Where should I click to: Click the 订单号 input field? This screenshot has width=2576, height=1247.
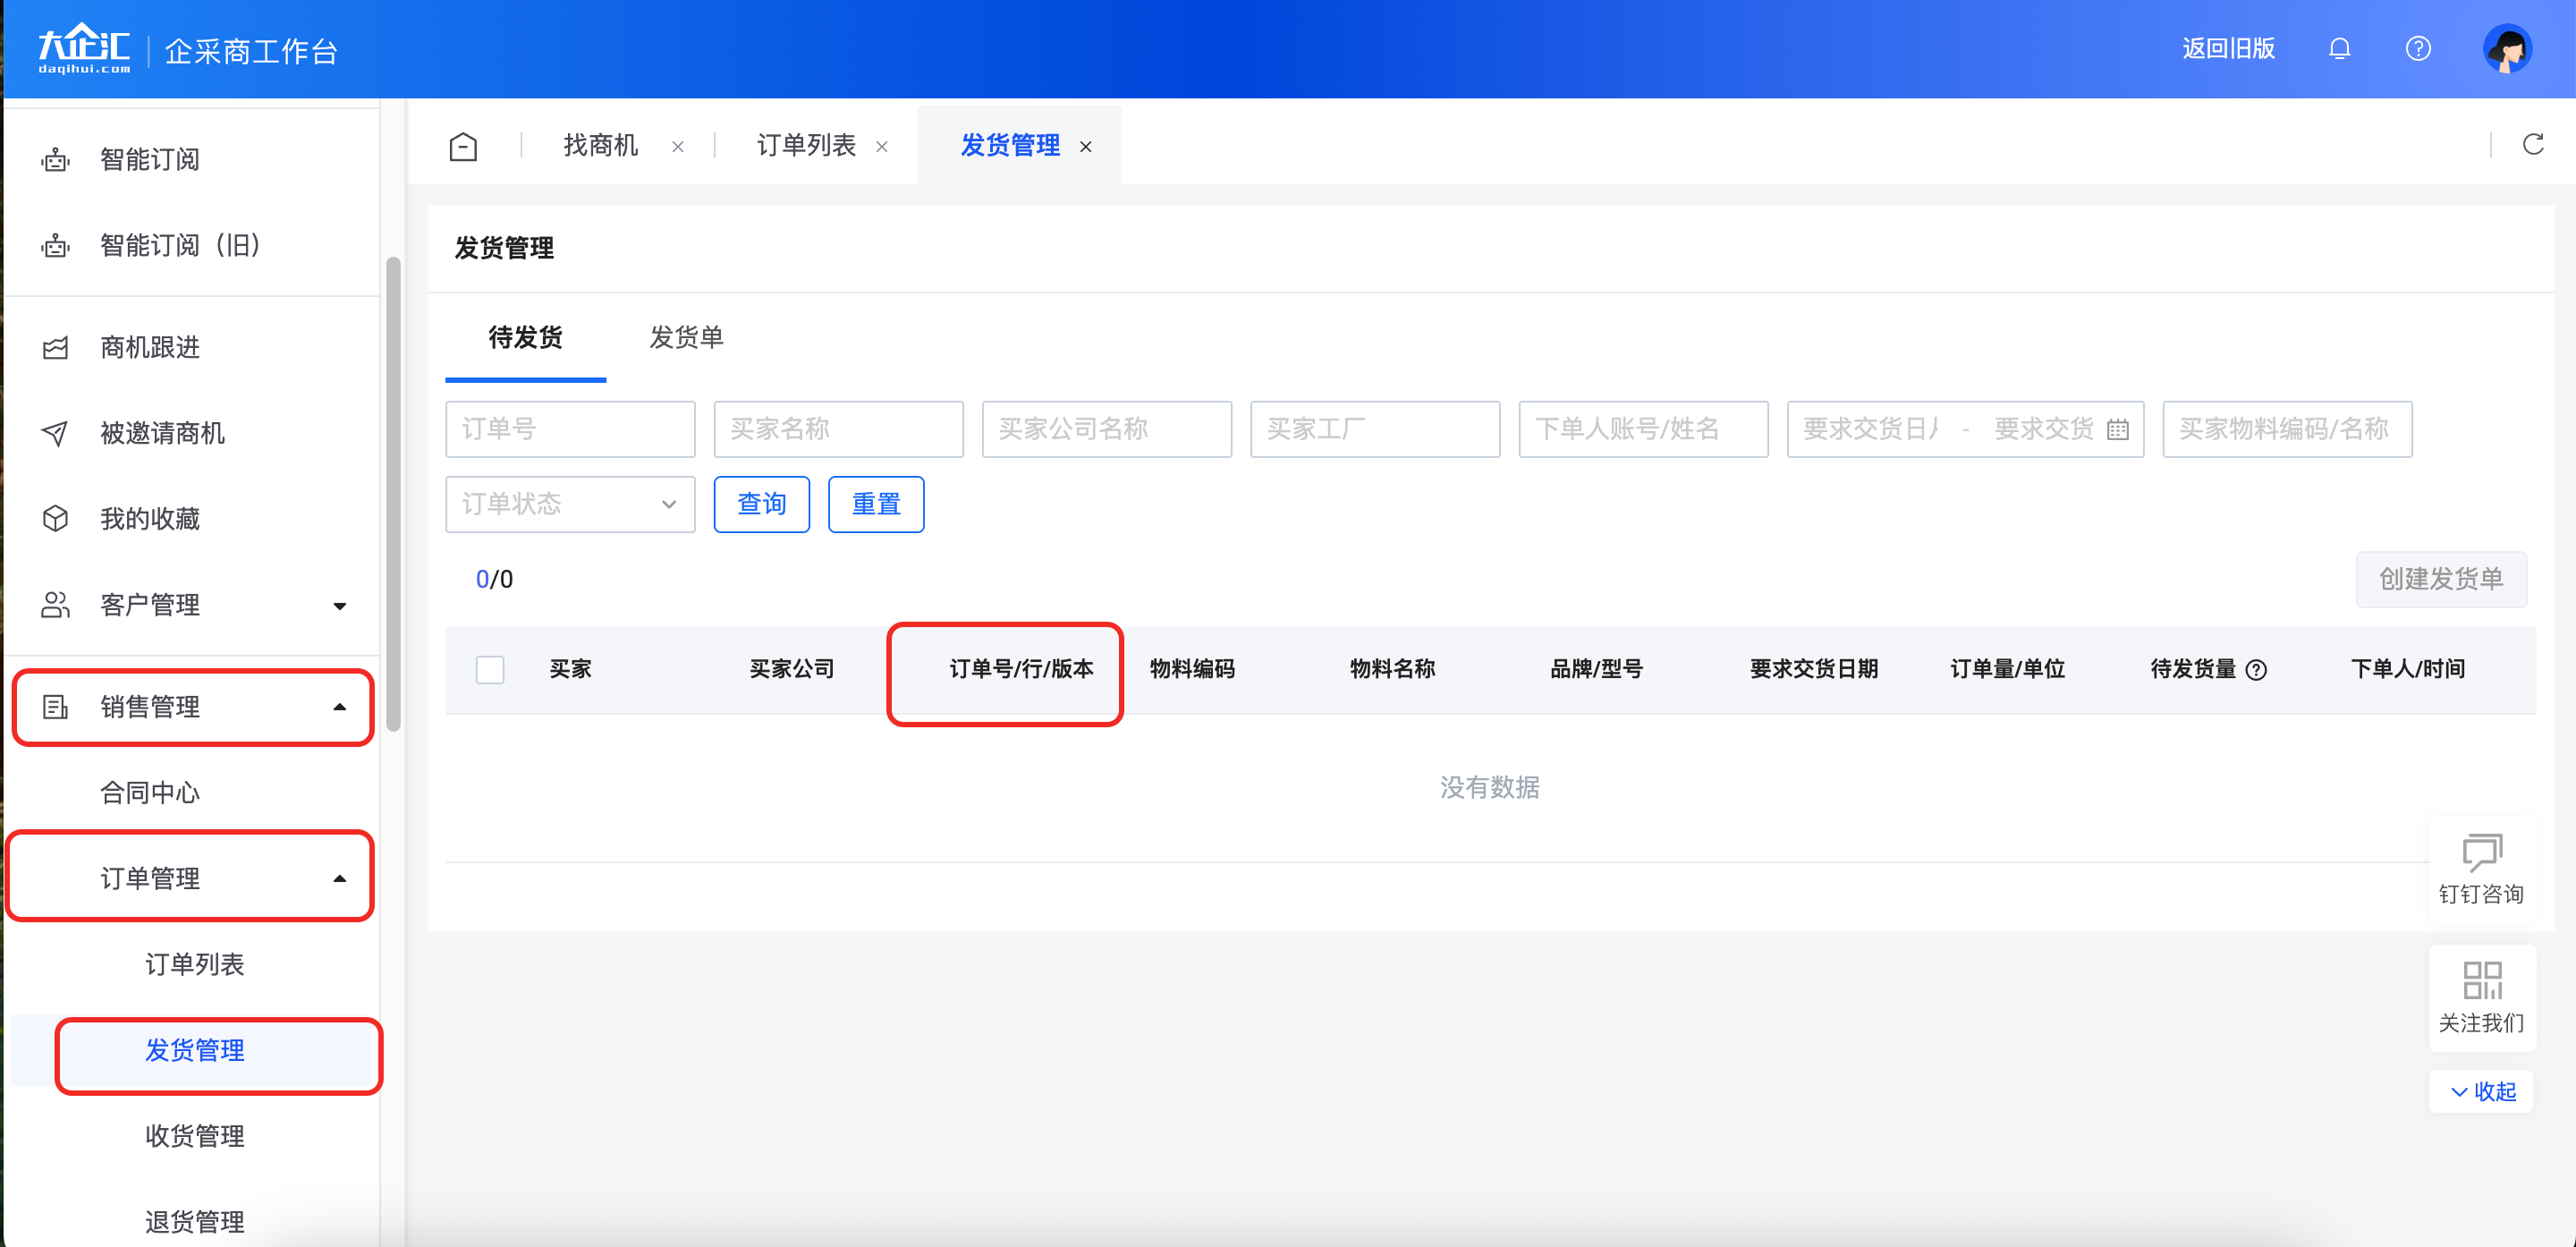(570, 430)
